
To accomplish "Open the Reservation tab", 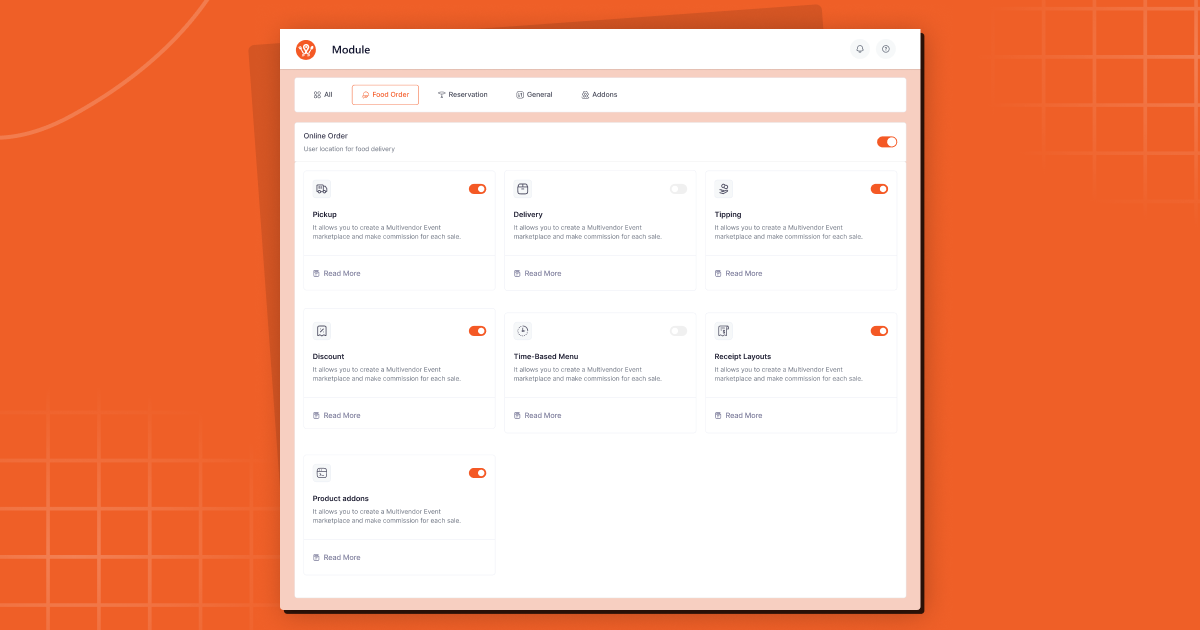I will click(x=463, y=95).
